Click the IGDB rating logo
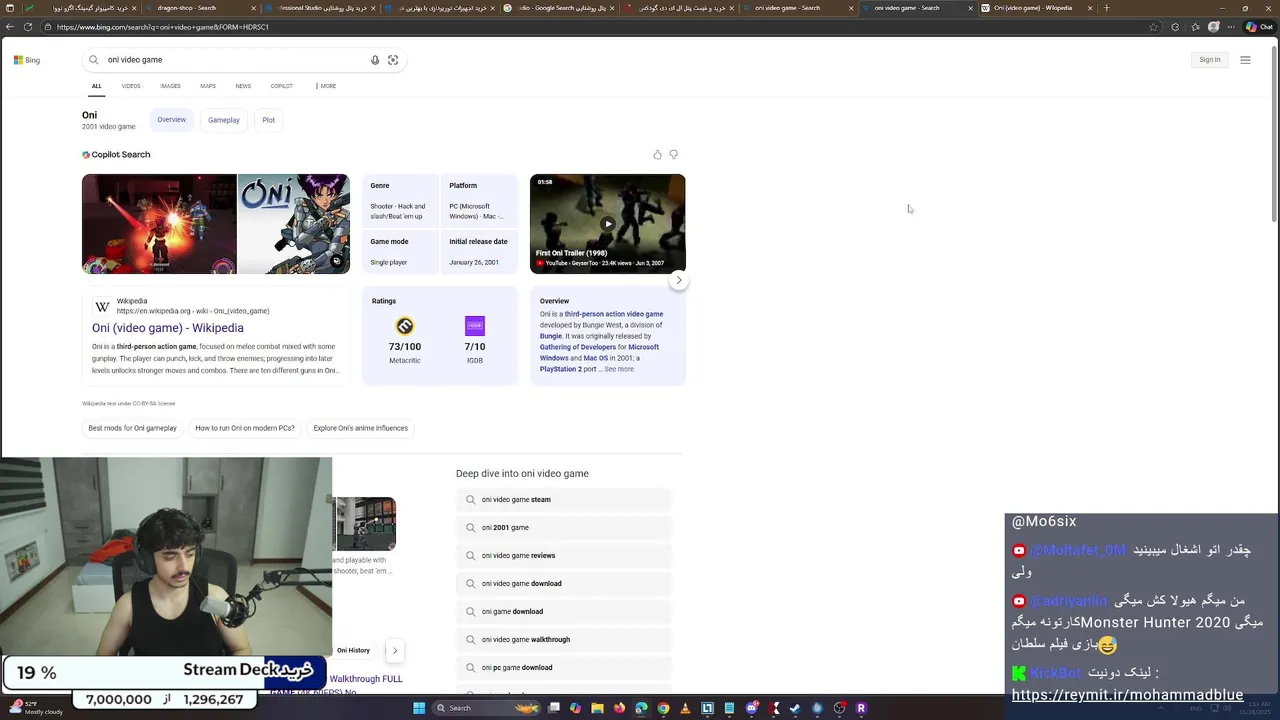Viewport: 1280px width, 720px height. 475,326
